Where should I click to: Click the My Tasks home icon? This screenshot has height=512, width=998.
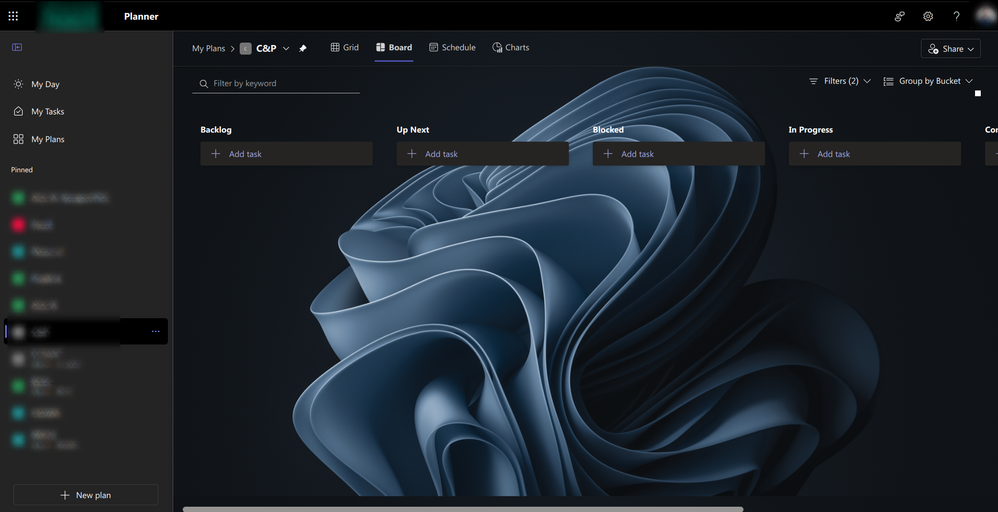(x=18, y=111)
